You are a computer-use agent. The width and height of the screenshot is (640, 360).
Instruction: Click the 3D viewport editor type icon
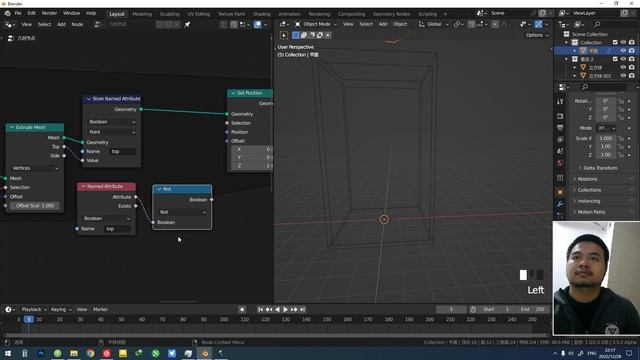tap(283, 24)
